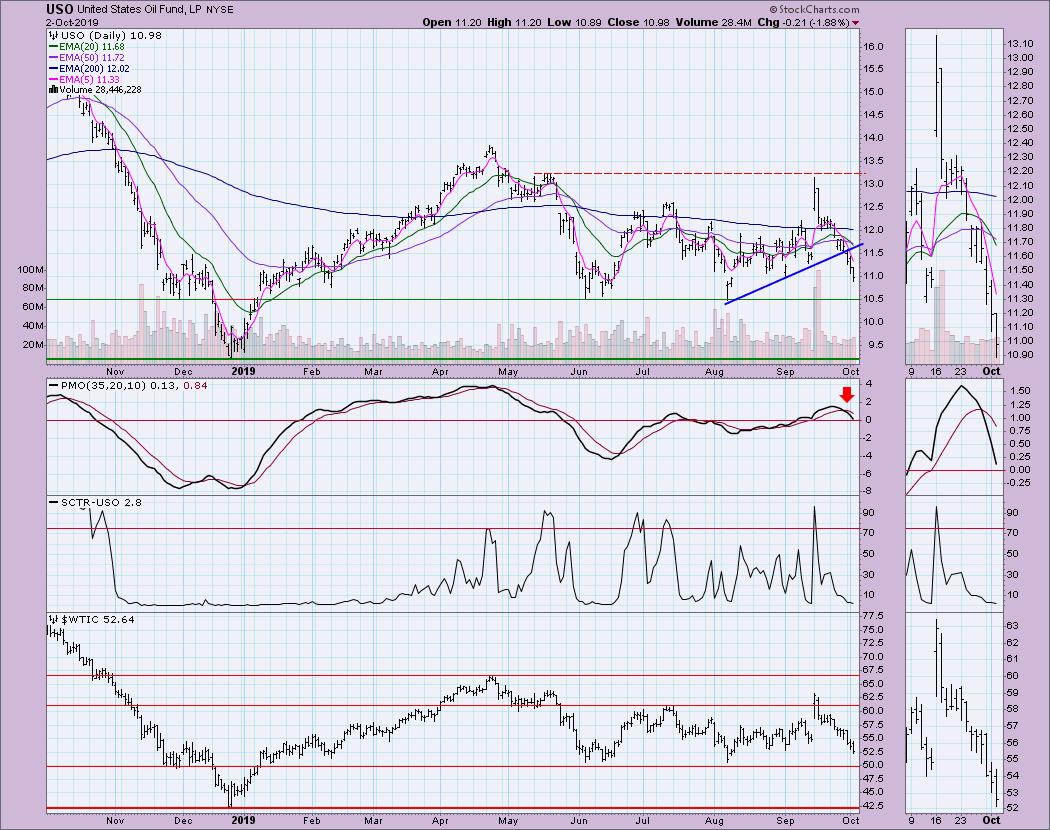Click the "42.5" label on the $WTIC axis

tap(873, 807)
